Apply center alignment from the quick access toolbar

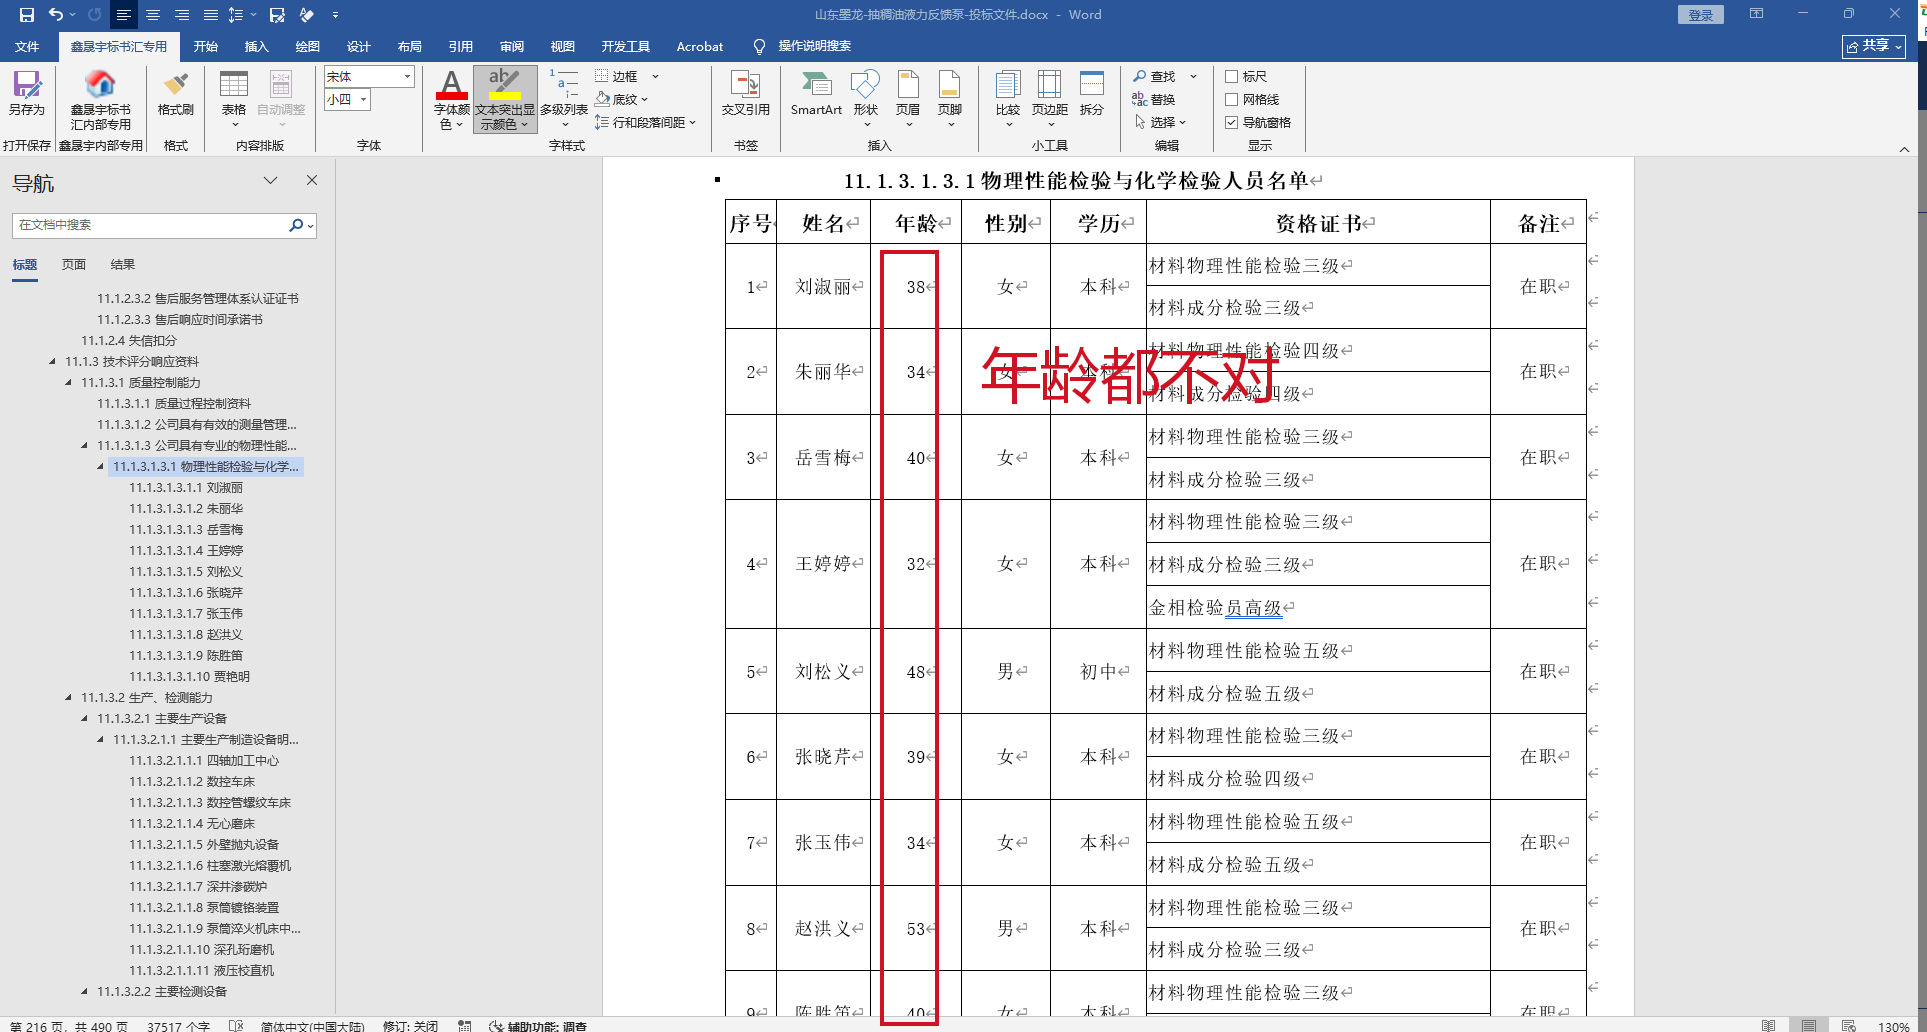pos(153,15)
